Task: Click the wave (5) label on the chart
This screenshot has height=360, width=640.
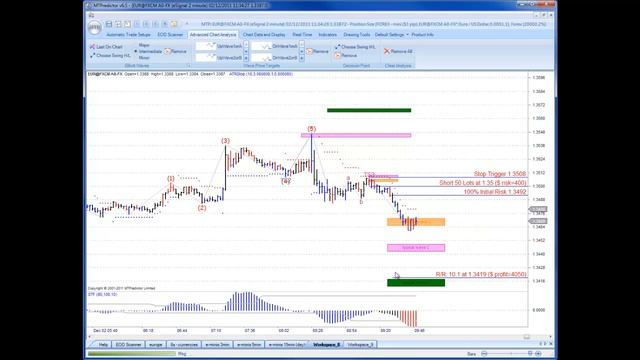Action: 311,129
